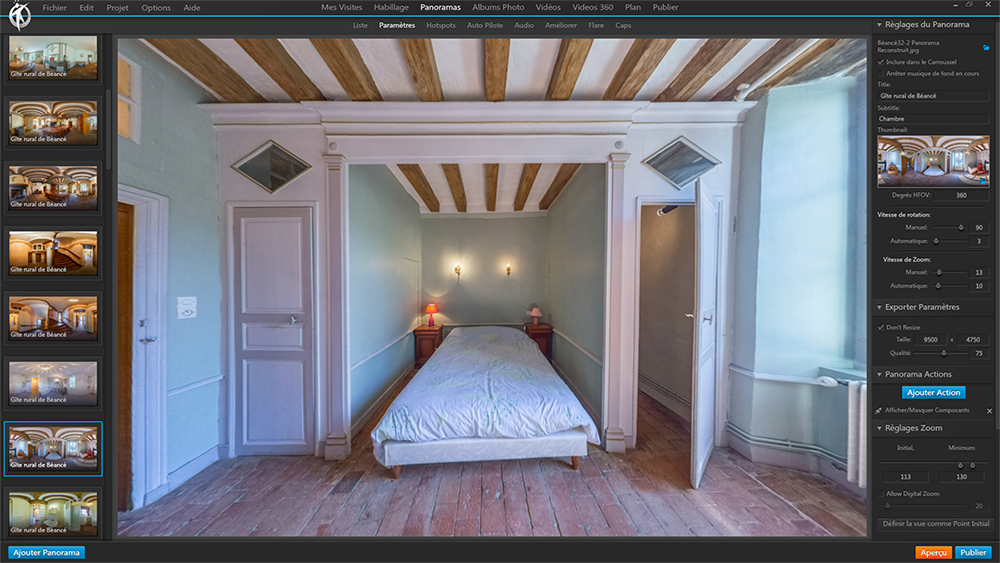Collapse the Réglages Zoom section
This screenshot has height=563, width=1000.
879,428
